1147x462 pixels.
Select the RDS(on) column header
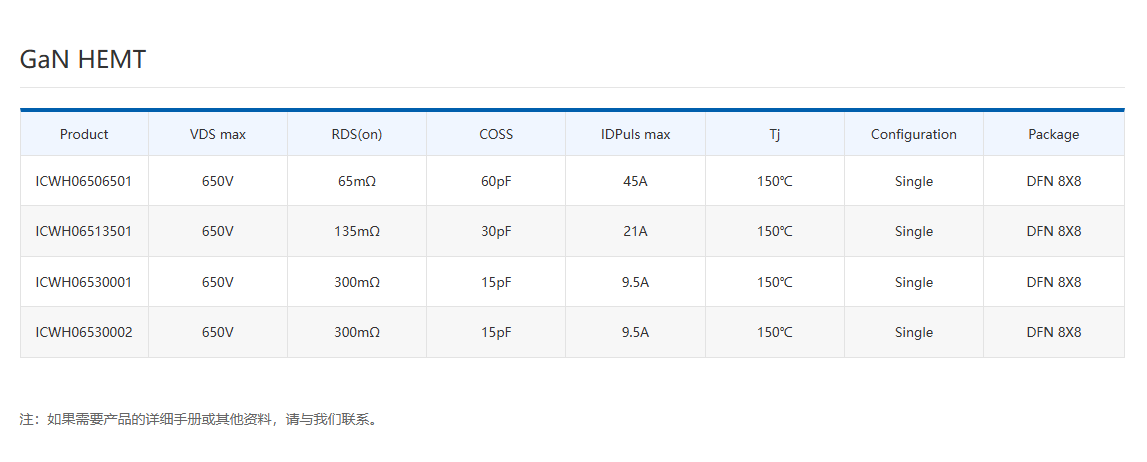[357, 134]
